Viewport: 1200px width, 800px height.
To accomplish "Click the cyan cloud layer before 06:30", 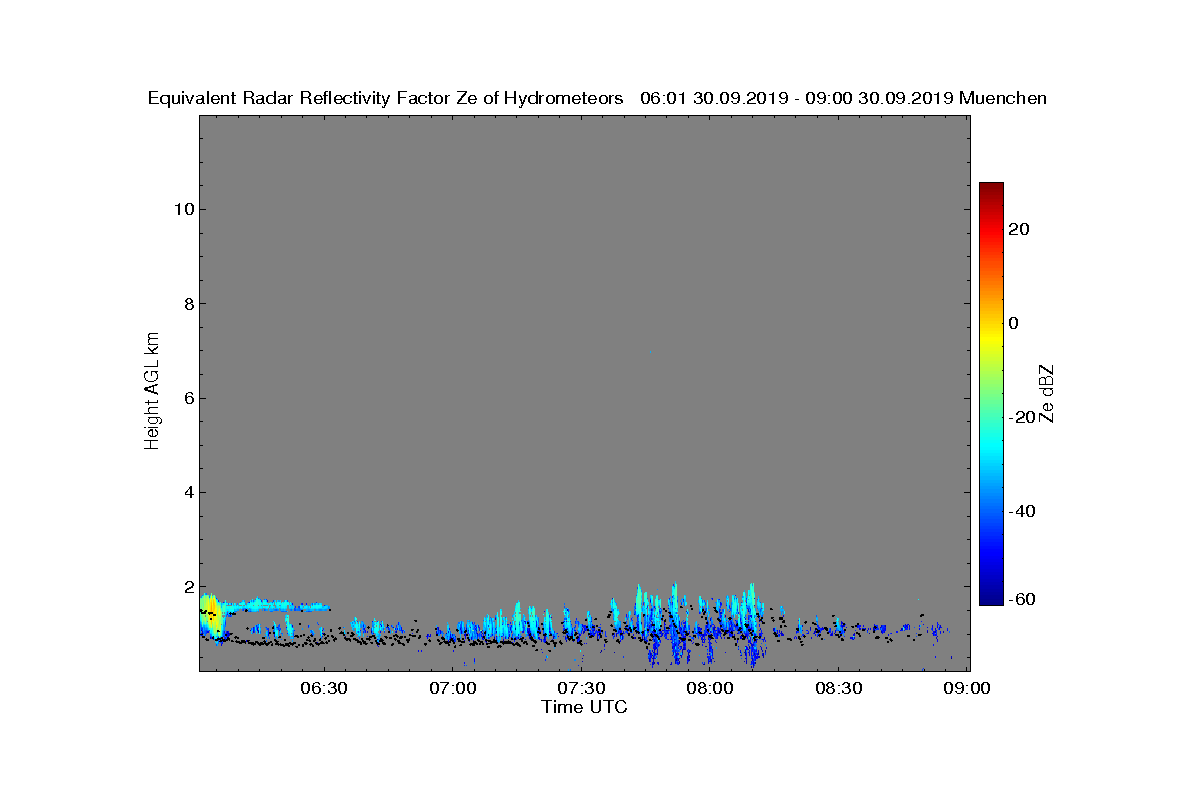I will 275,606.
